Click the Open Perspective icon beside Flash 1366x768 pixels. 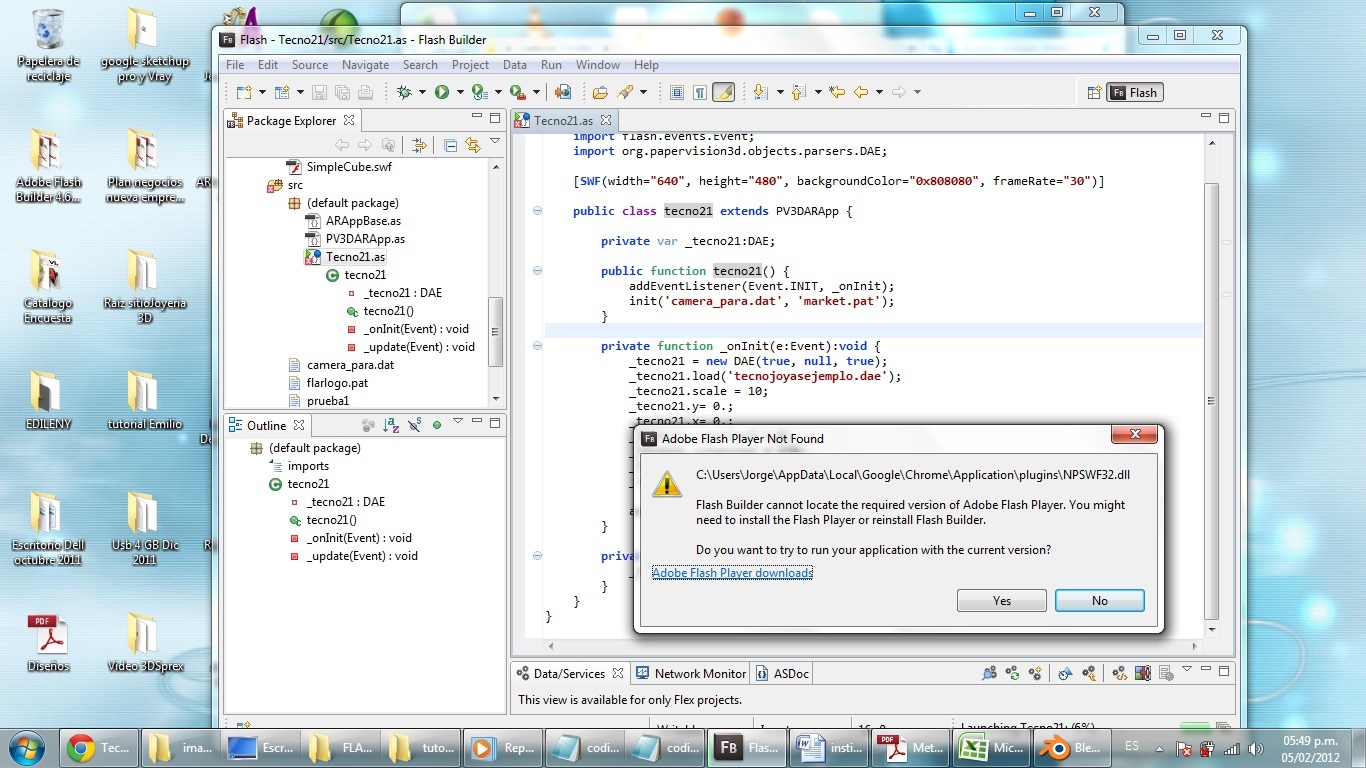1094,92
